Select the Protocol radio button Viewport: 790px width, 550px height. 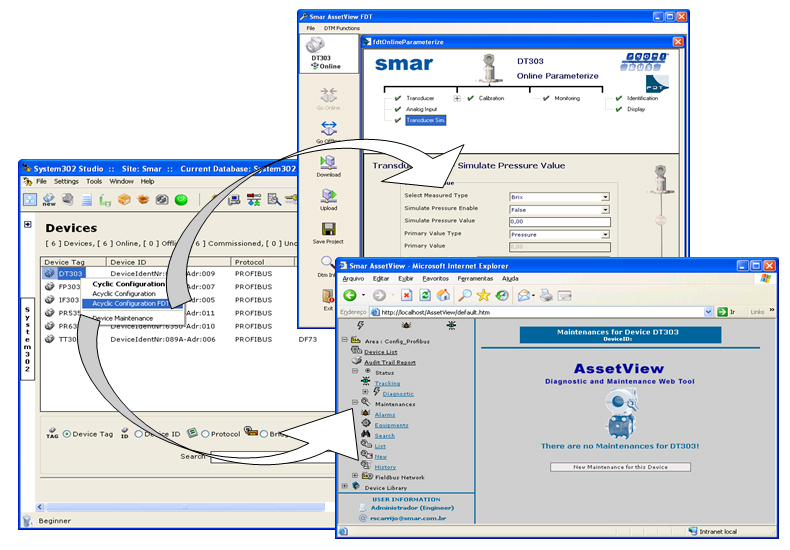point(205,434)
